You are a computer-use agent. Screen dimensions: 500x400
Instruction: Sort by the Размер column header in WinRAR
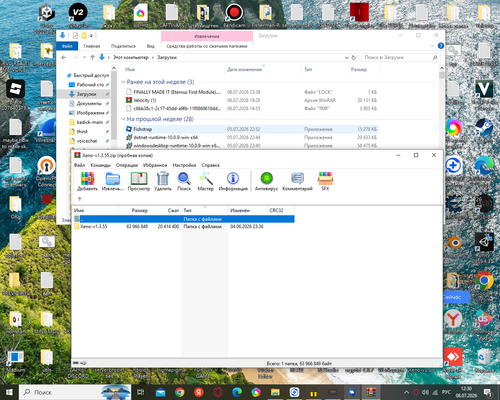click(x=134, y=210)
